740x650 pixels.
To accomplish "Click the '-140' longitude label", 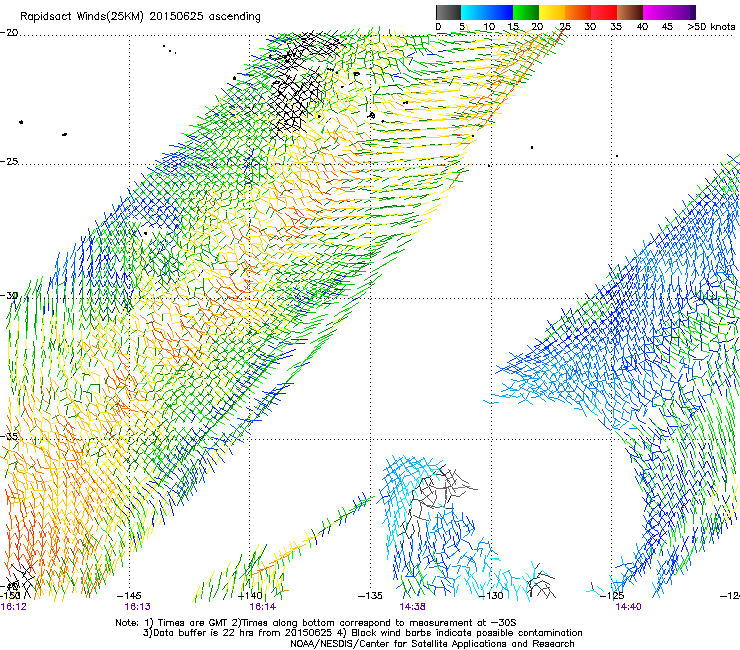I will (x=250, y=596).
